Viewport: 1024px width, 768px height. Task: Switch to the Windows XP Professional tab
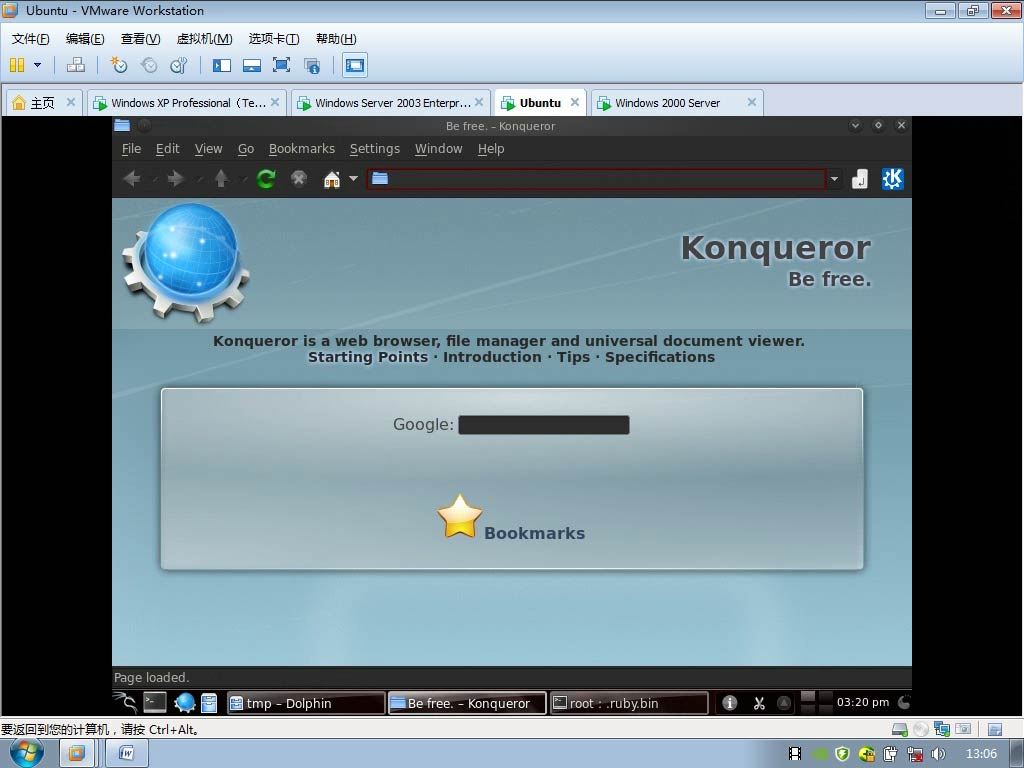(x=187, y=103)
